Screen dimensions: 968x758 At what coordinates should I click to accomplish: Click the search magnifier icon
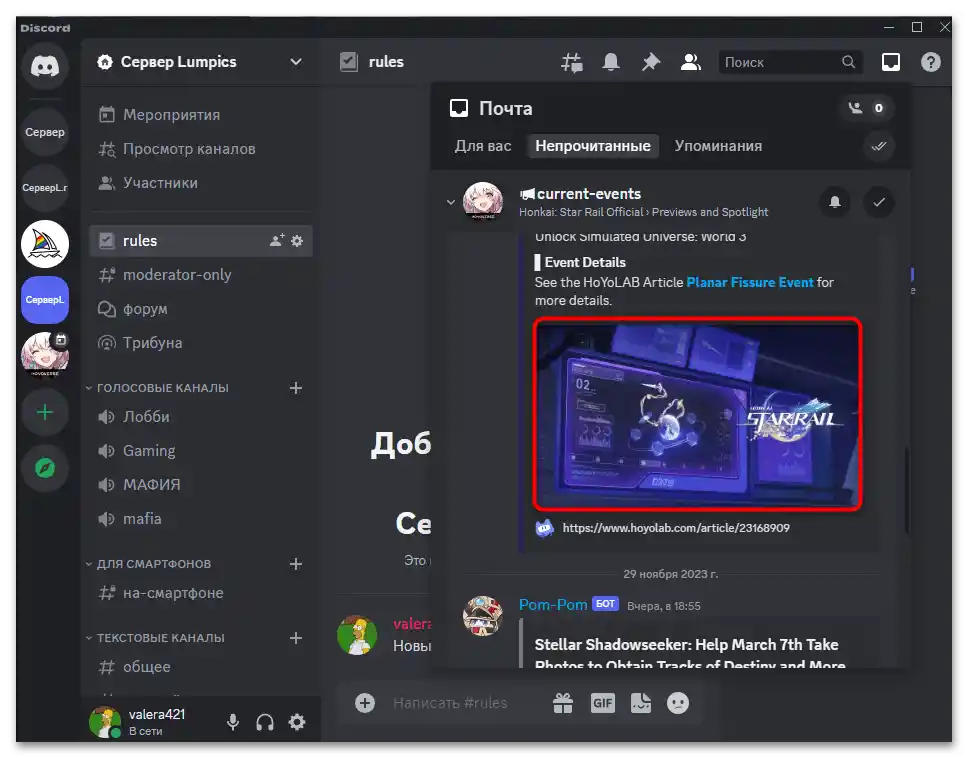[x=849, y=62]
